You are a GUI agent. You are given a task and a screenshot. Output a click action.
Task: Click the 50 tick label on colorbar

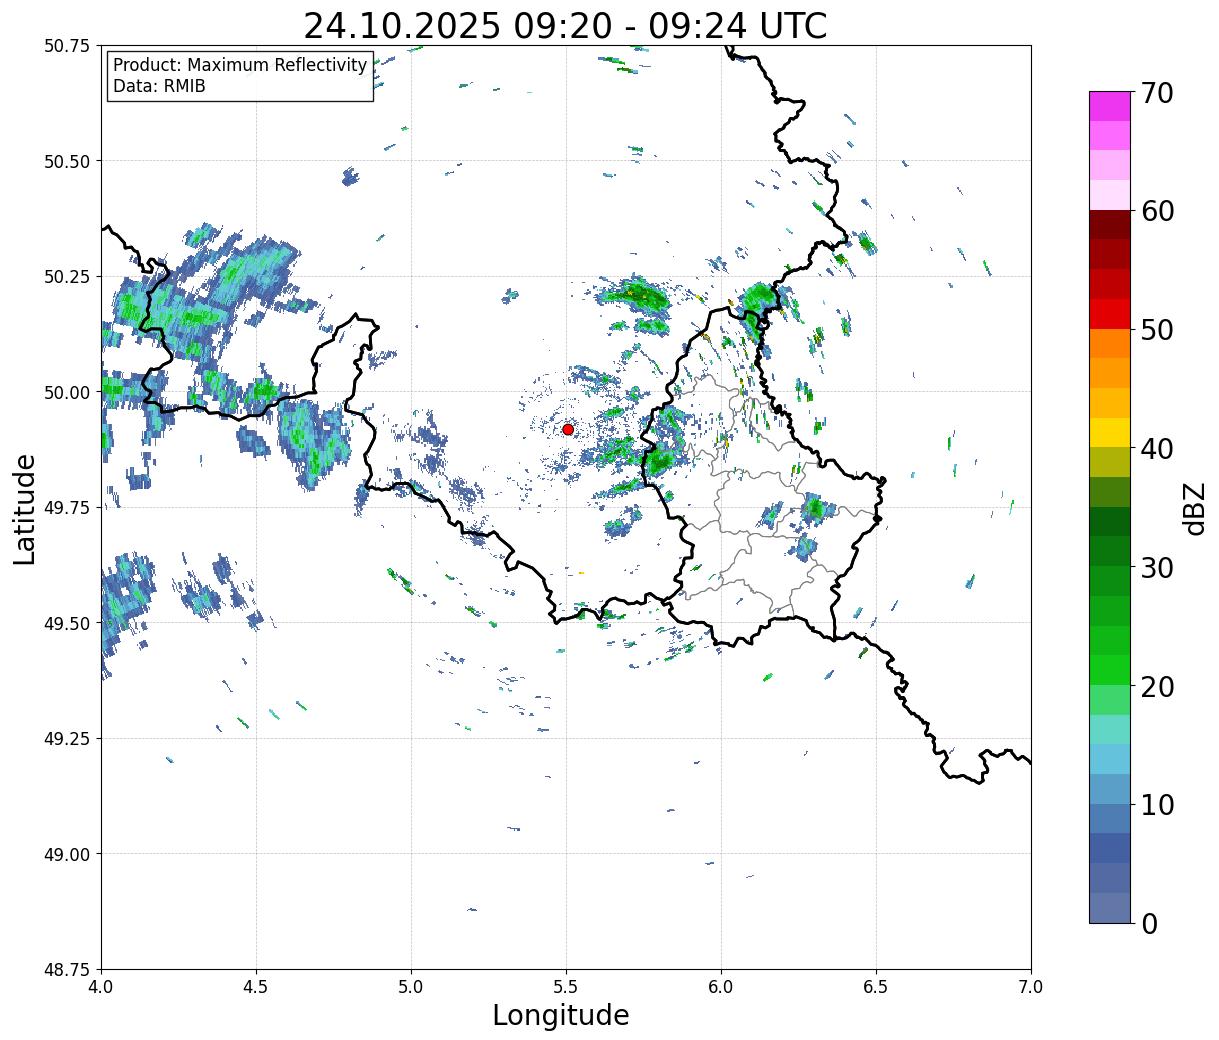[1157, 330]
